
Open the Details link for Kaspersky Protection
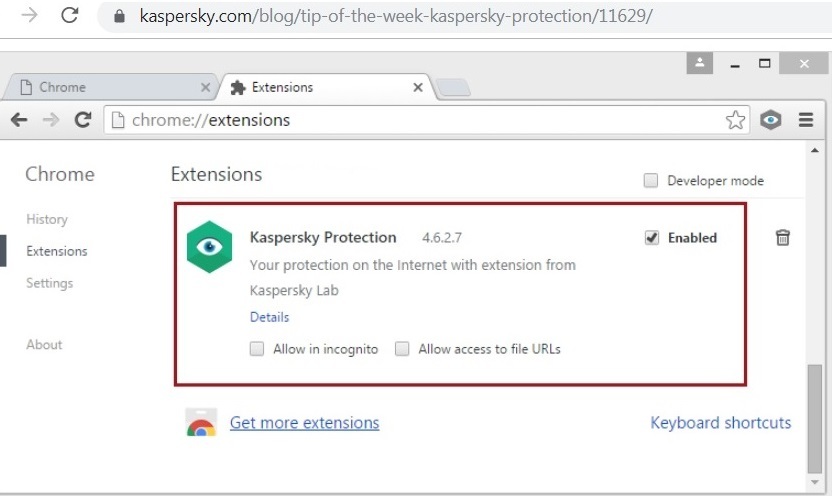[x=269, y=317]
